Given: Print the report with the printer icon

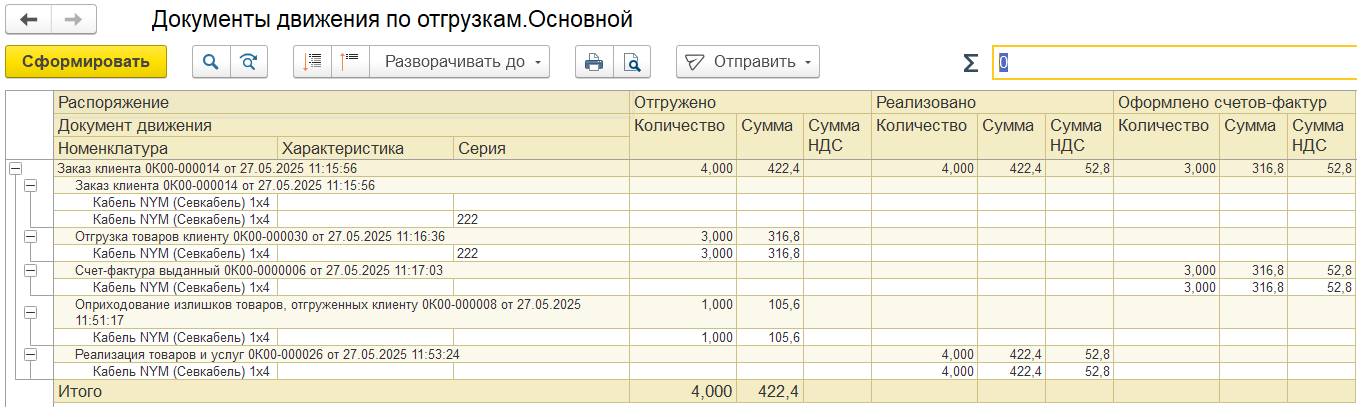Looking at the screenshot, I should click(x=594, y=62).
